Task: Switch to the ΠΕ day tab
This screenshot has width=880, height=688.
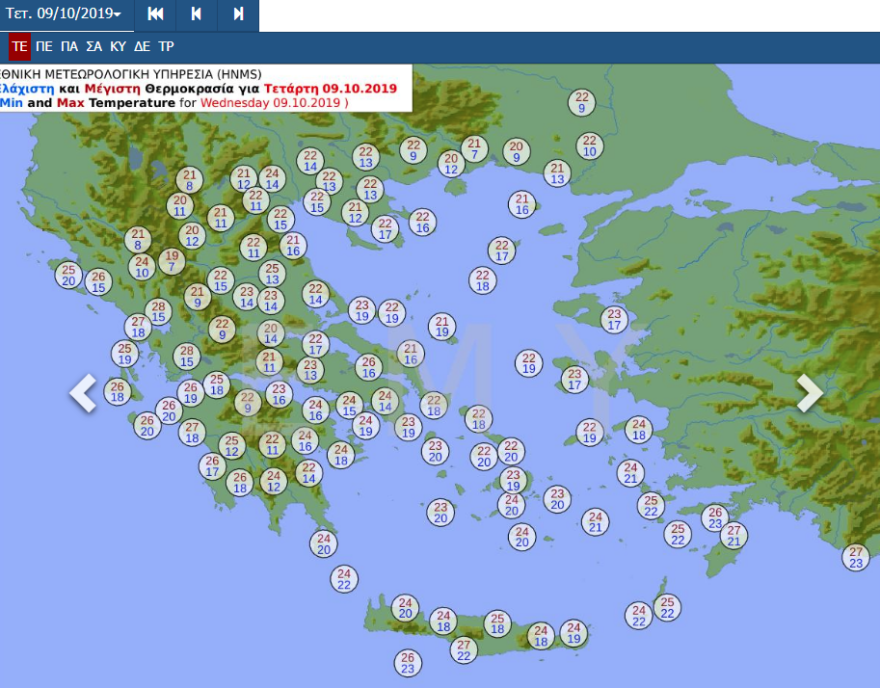Action: pos(44,47)
